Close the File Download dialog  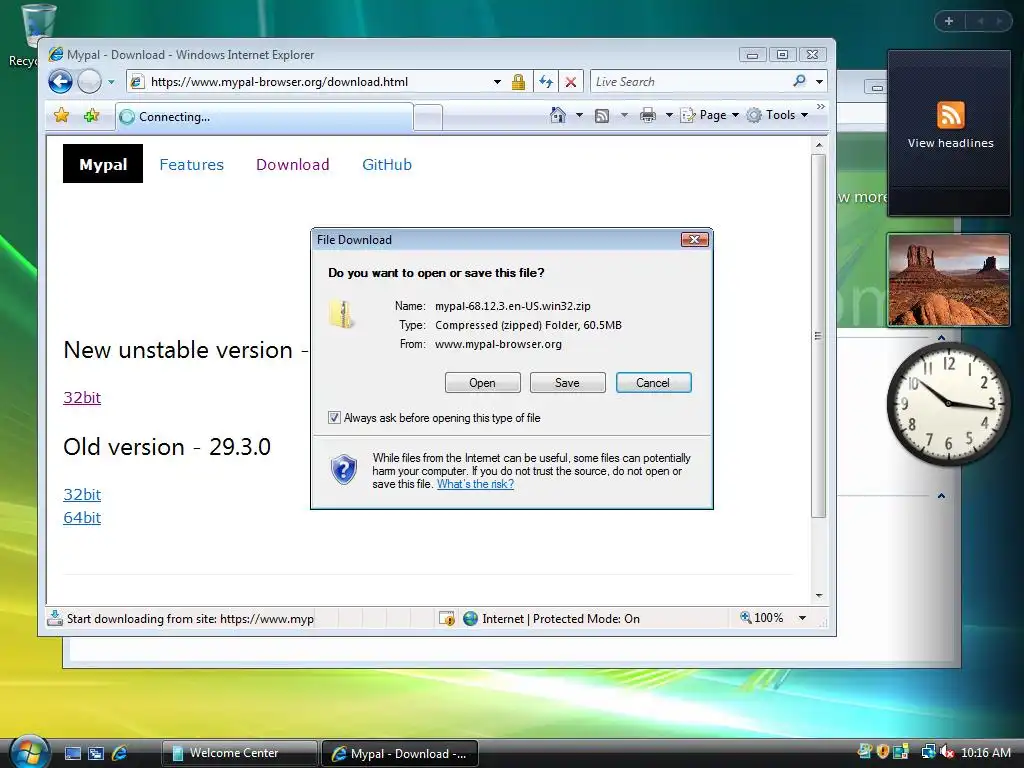pyautogui.click(x=694, y=240)
